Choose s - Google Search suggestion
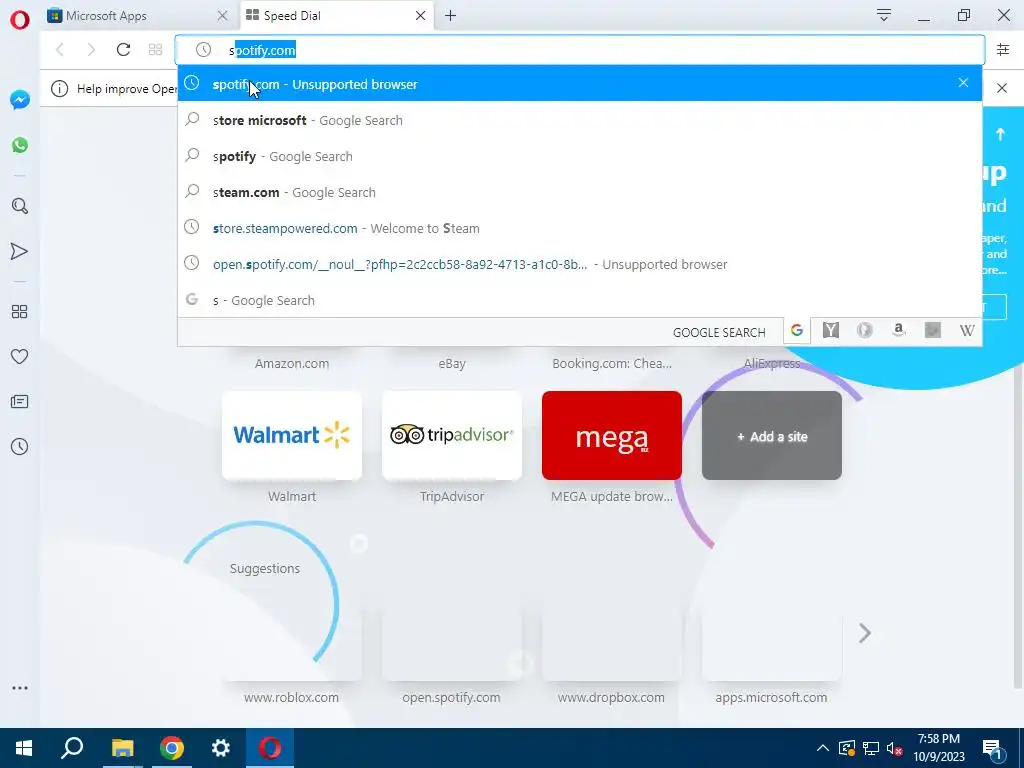 point(580,300)
